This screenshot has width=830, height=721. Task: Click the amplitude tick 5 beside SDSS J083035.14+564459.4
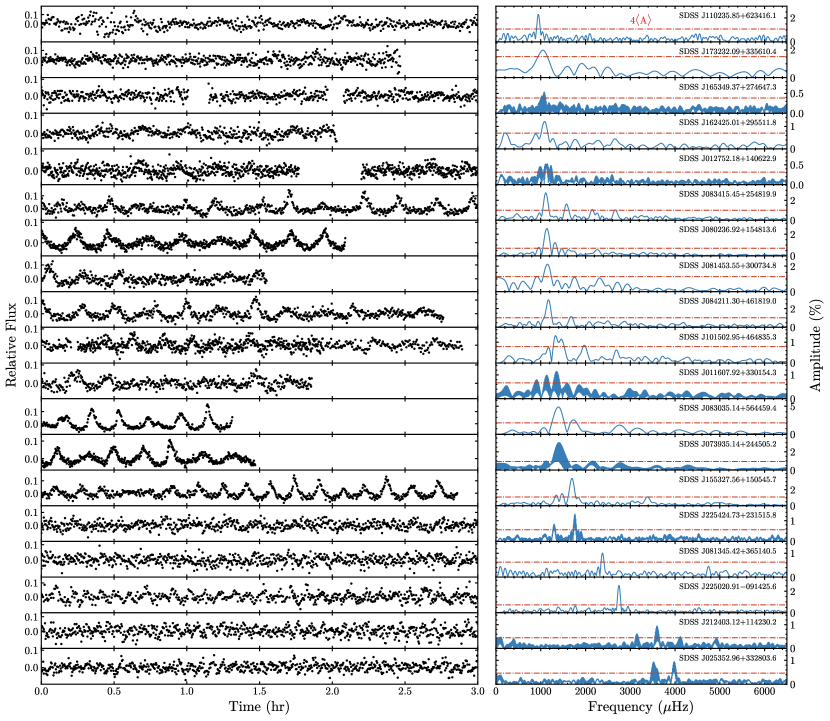coord(792,408)
